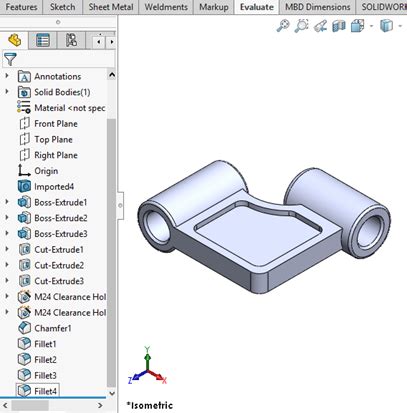
Task: Click the Annotations folder icon
Action: 24,77
